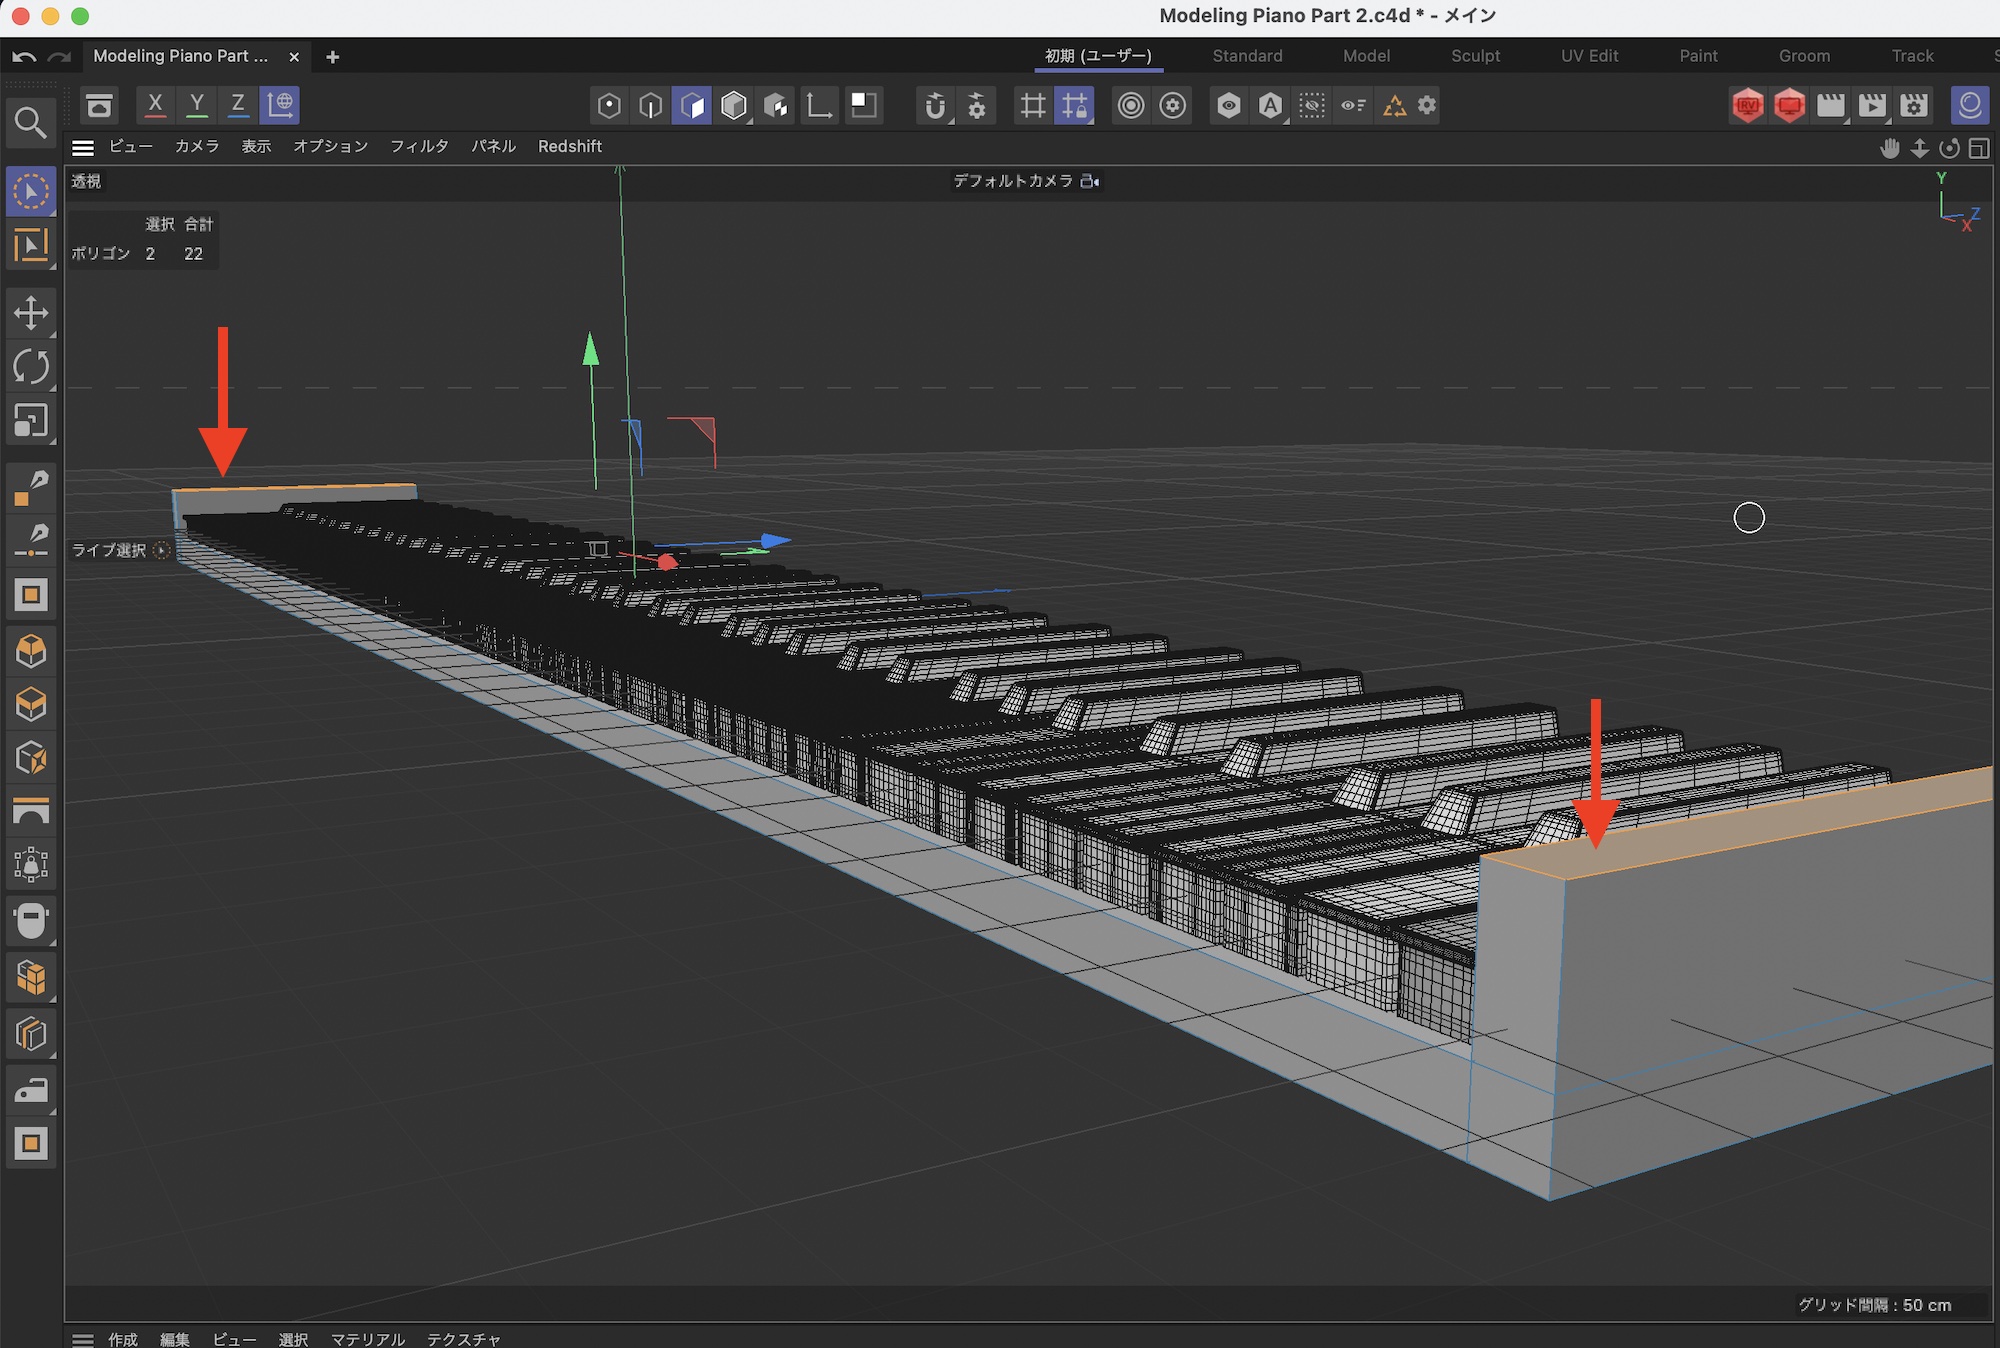Open the ビュー viewport menu
The width and height of the screenshot is (2000, 1348).
[131, 146]
